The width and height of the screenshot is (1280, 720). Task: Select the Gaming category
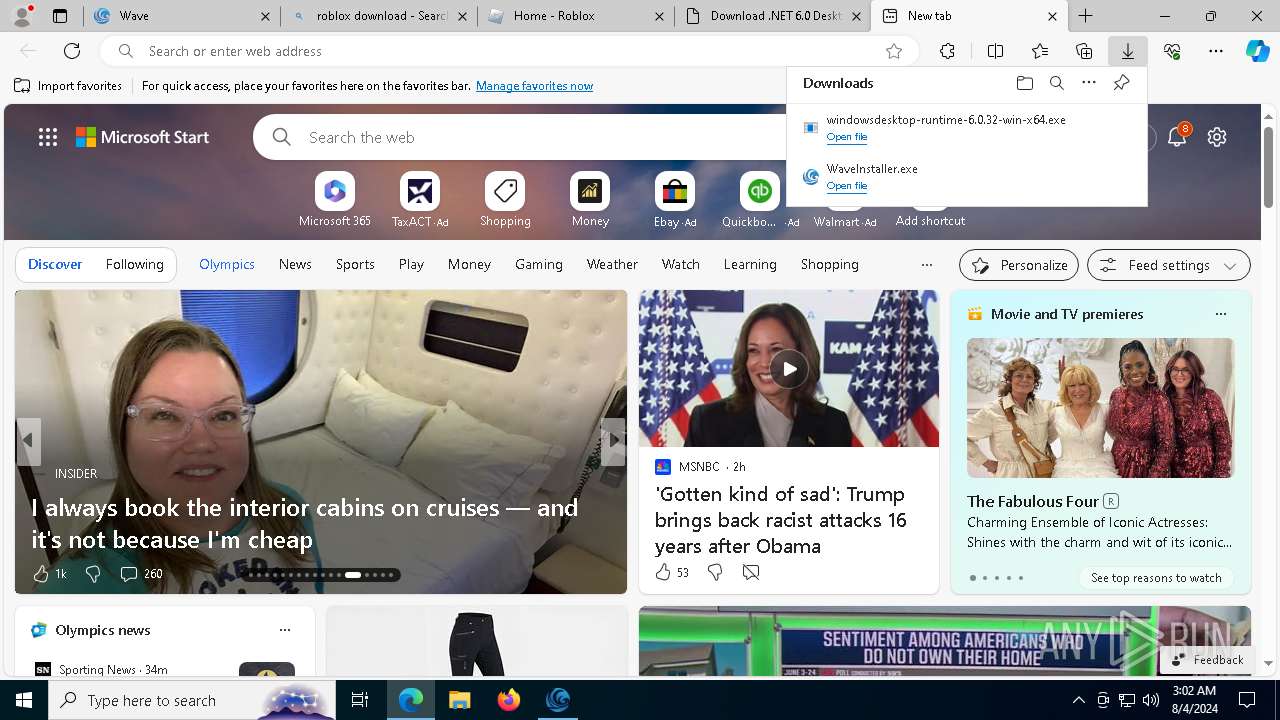(x=539, y=264)
